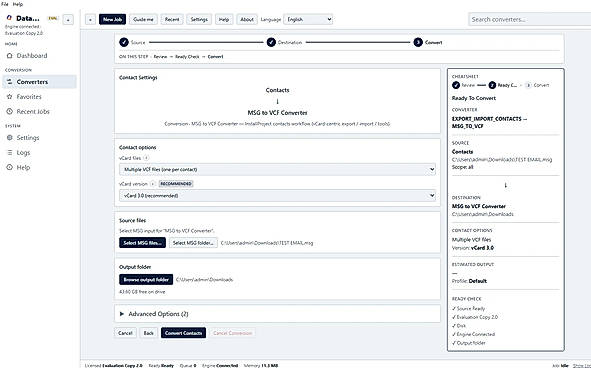Click the cheatsheet Ready Check step circle

click(x=492, y=85)
